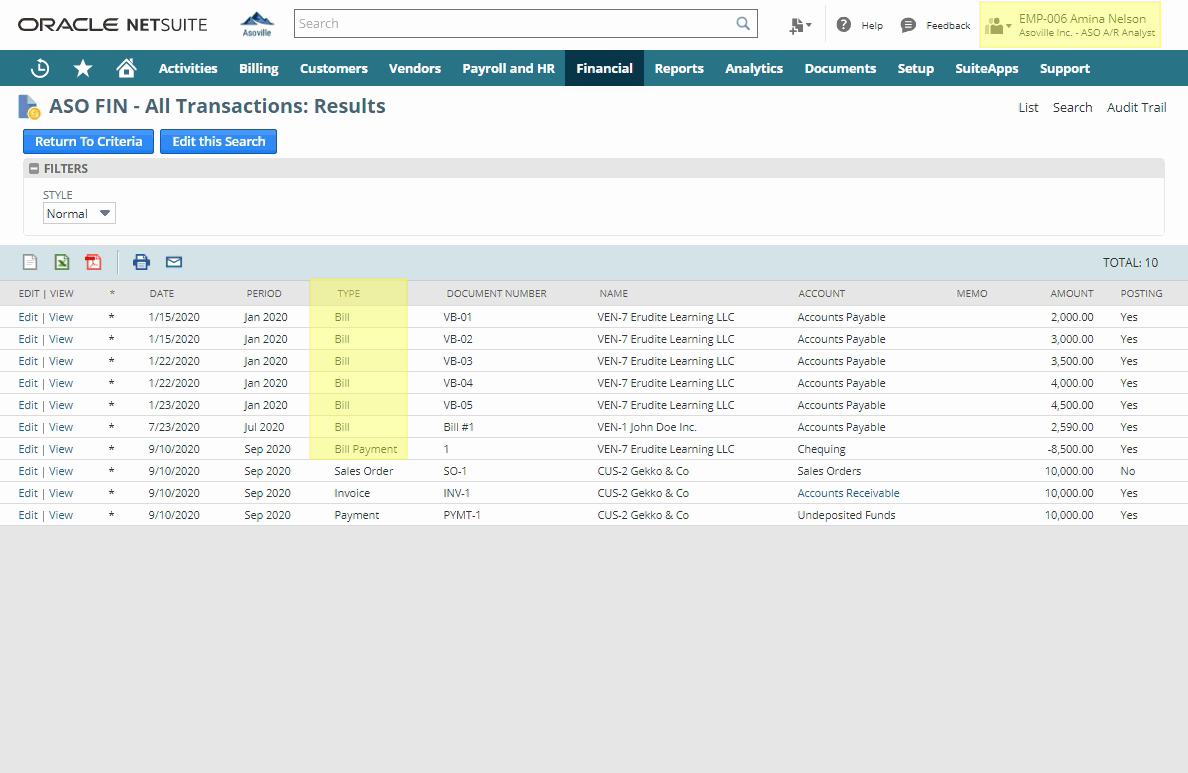The width and height of the screenshot is (1188, 773).
Task: Open the Activities menu
Action: click(188, 68)
